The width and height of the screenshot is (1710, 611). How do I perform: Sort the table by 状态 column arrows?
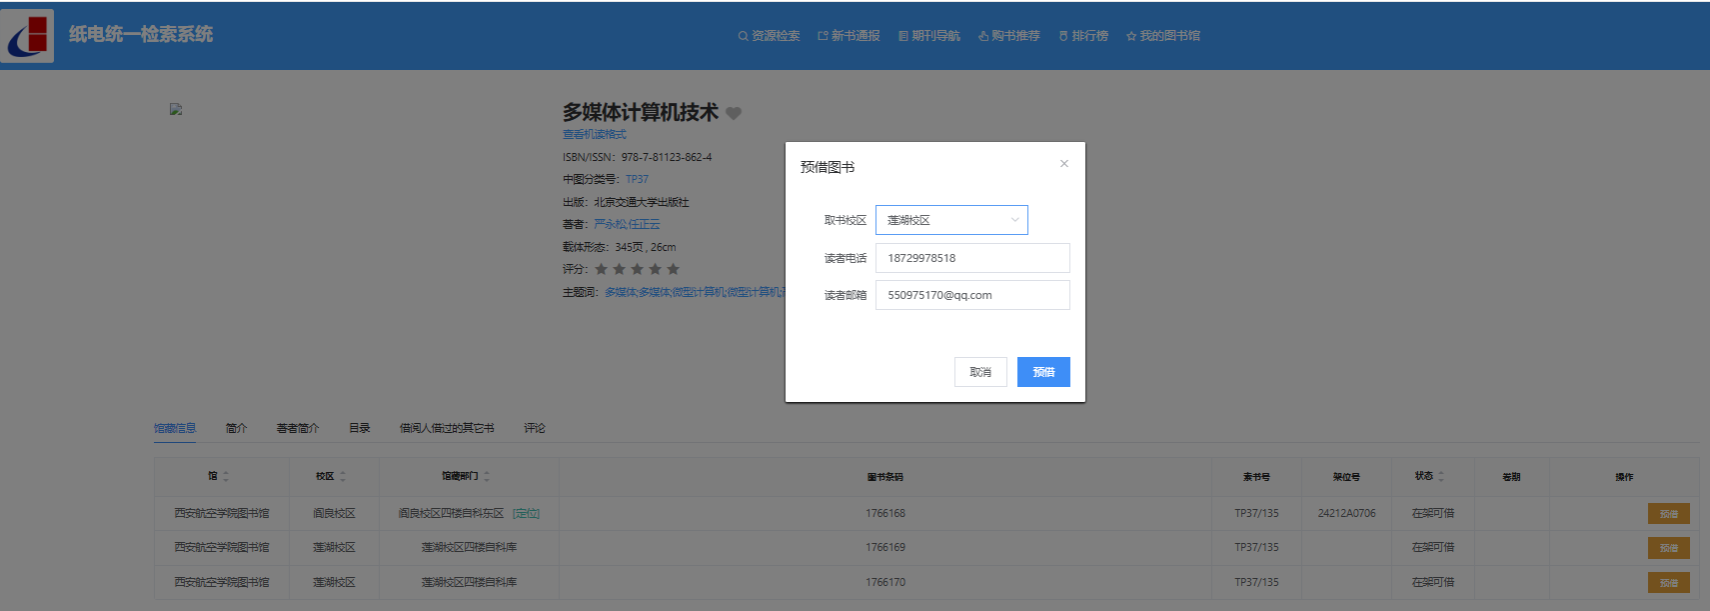1441,477
